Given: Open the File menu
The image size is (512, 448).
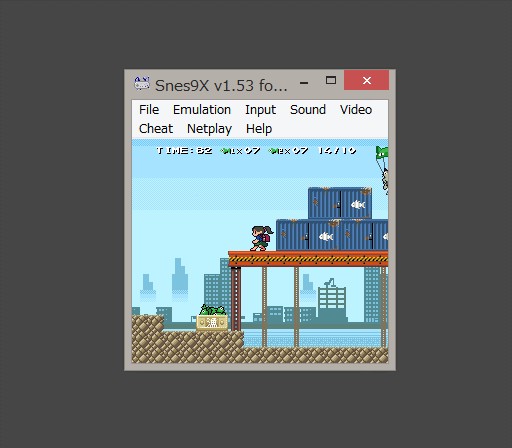Looking at the screenshot, I should click(149, 110).
